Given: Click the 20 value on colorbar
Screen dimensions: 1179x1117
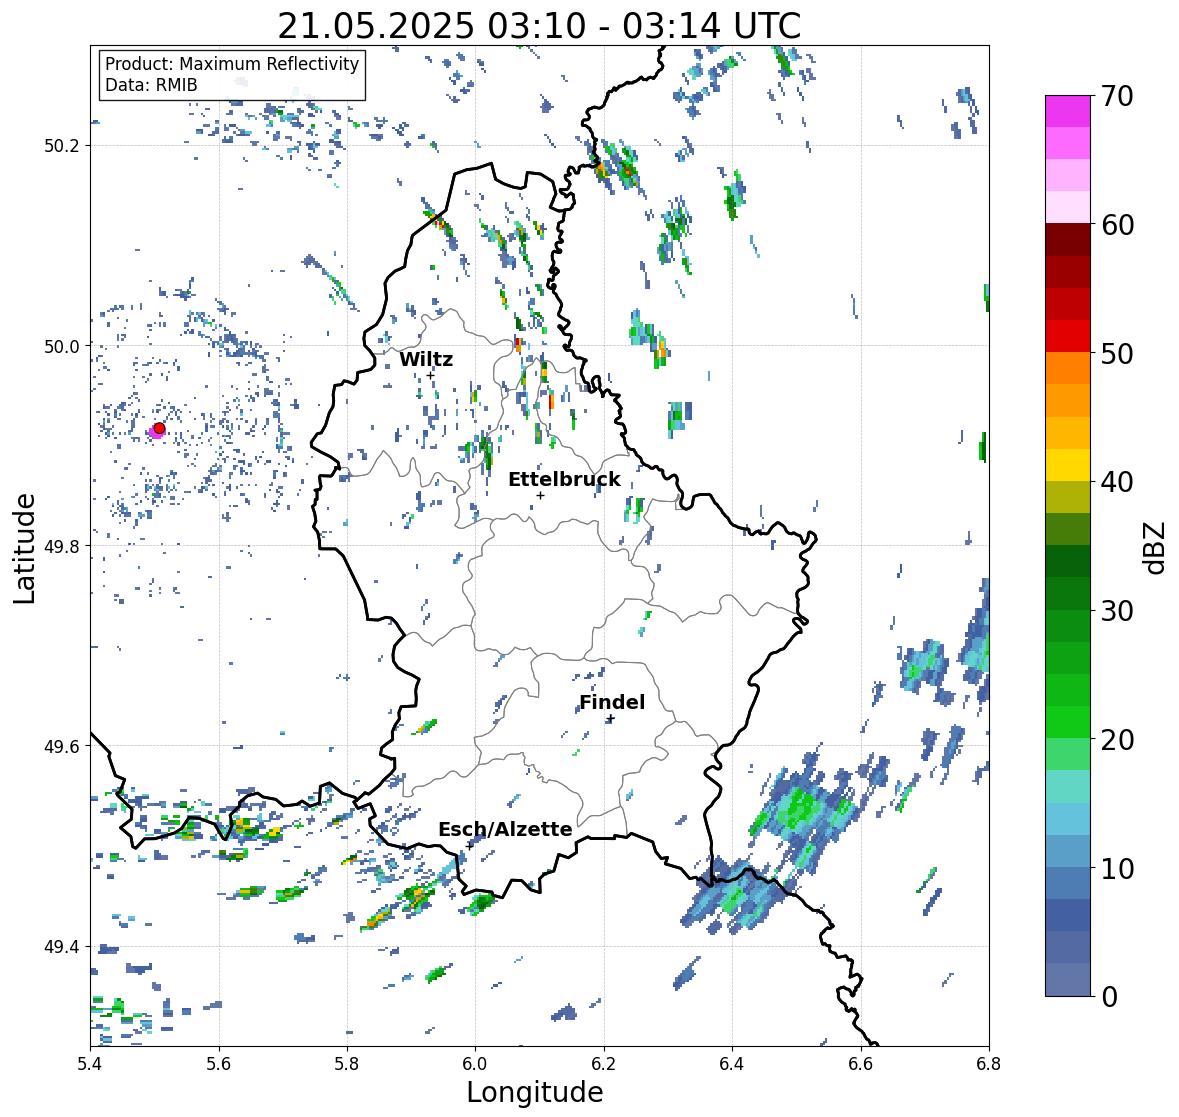Looking at the screenshot, I should tap(1117, 740).
